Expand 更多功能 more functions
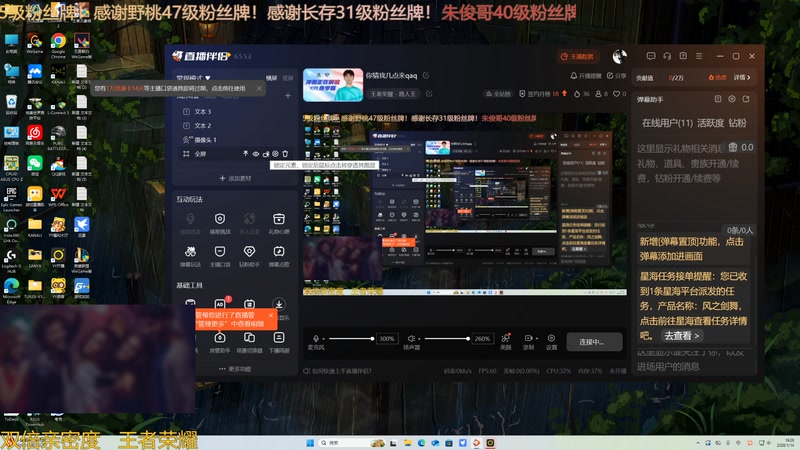Screen dimensions: 800x450 (235, 369)
